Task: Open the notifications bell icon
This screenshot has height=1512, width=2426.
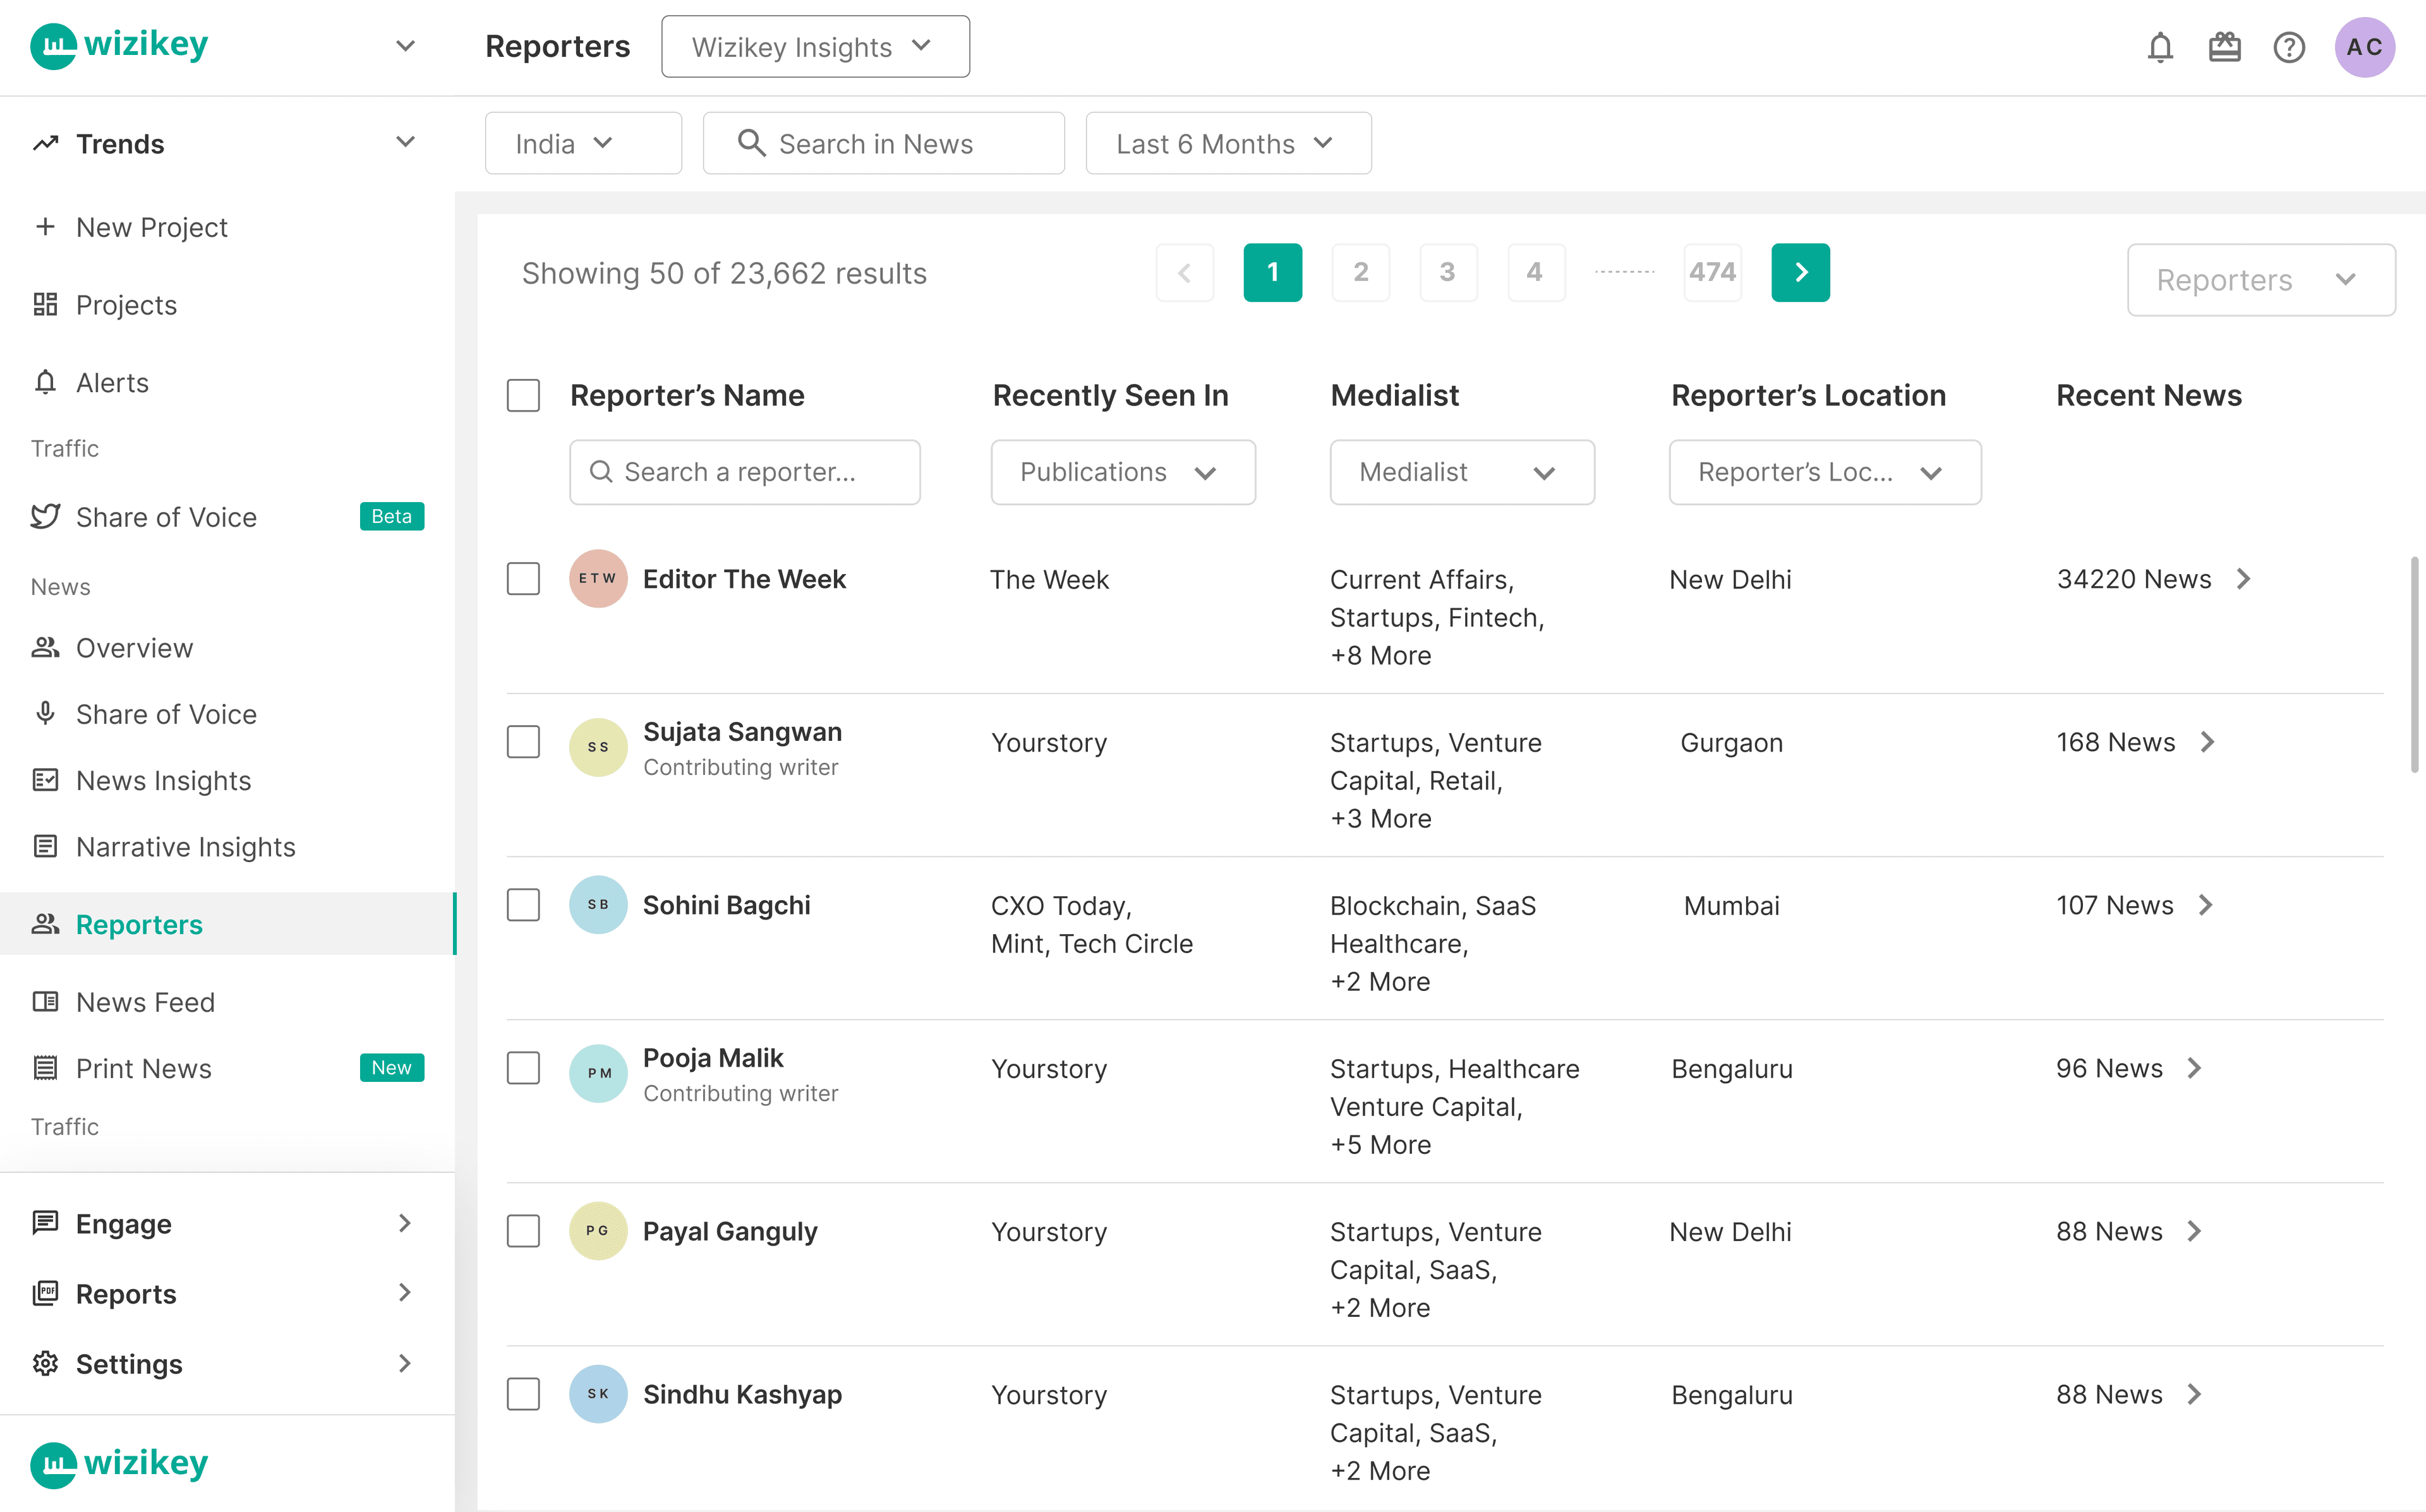Action: click(x=2160, y=47)
